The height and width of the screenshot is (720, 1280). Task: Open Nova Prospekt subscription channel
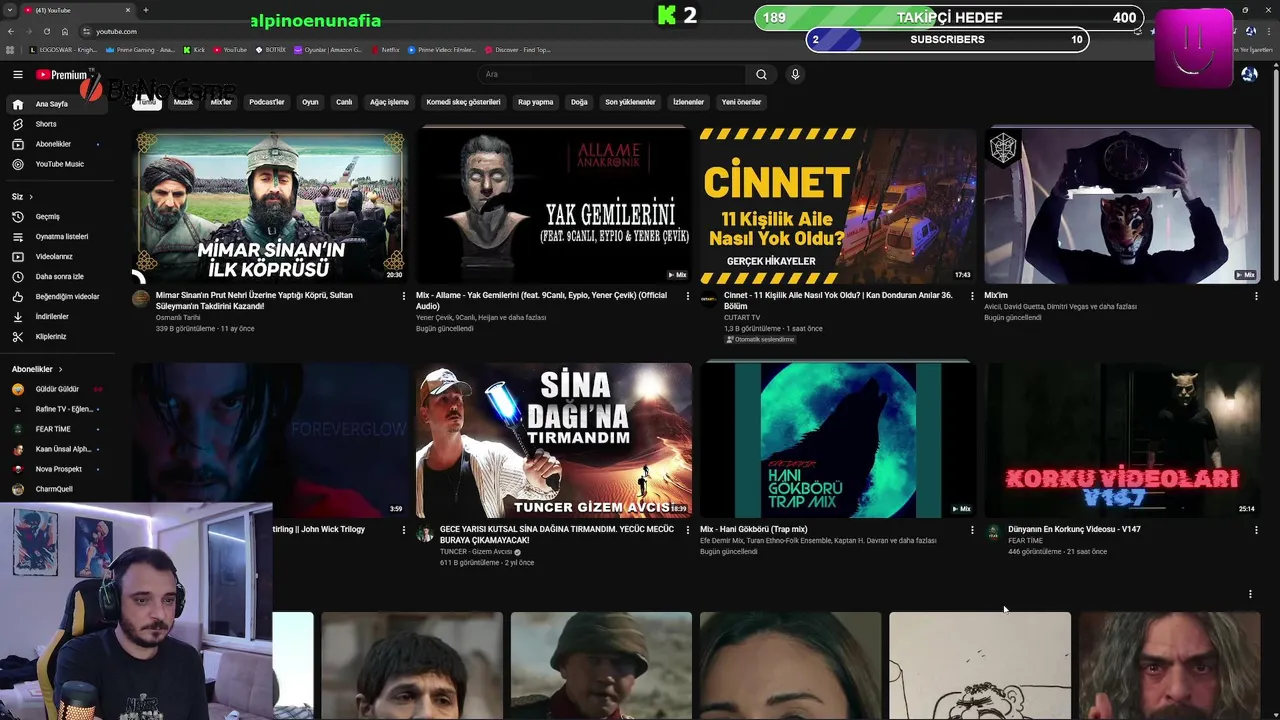click(57, 469)
